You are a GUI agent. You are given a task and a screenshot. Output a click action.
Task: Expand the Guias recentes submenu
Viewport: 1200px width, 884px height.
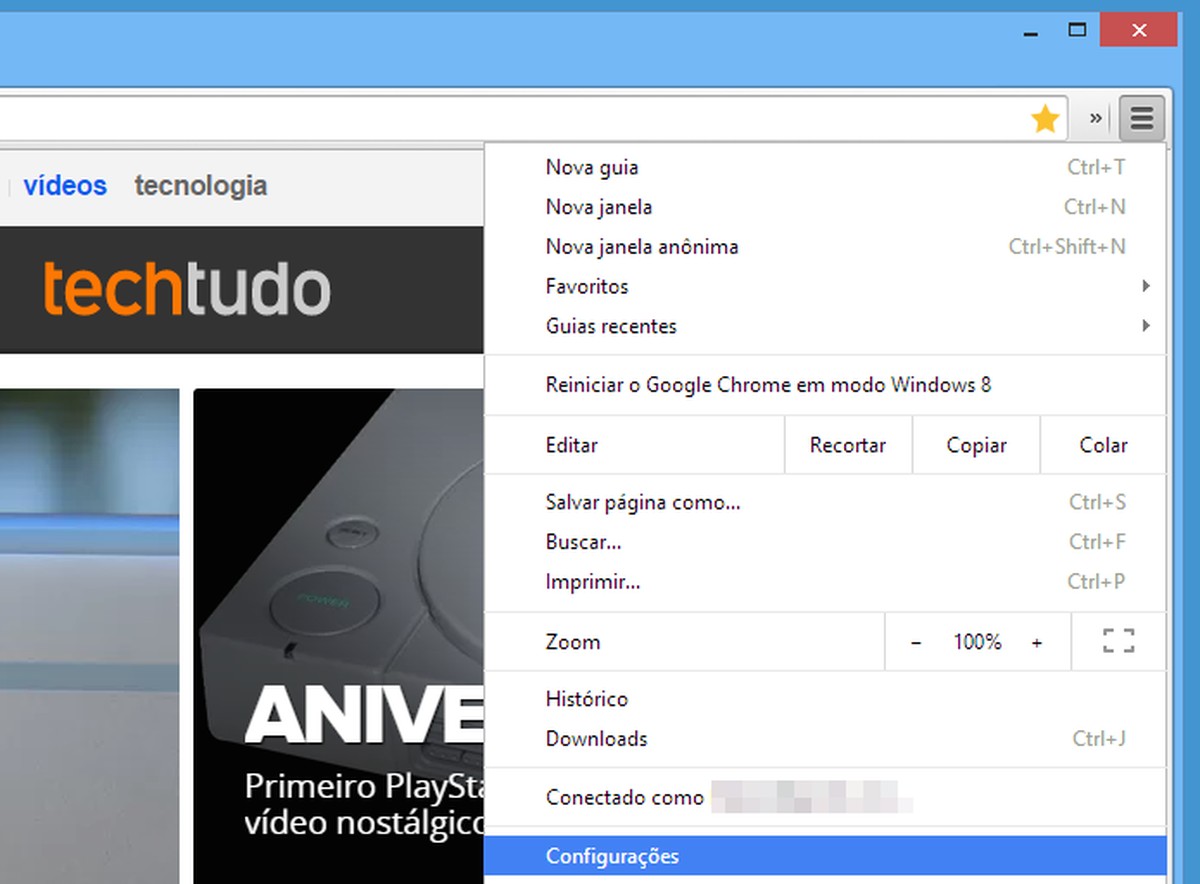(x=825, y=326)
